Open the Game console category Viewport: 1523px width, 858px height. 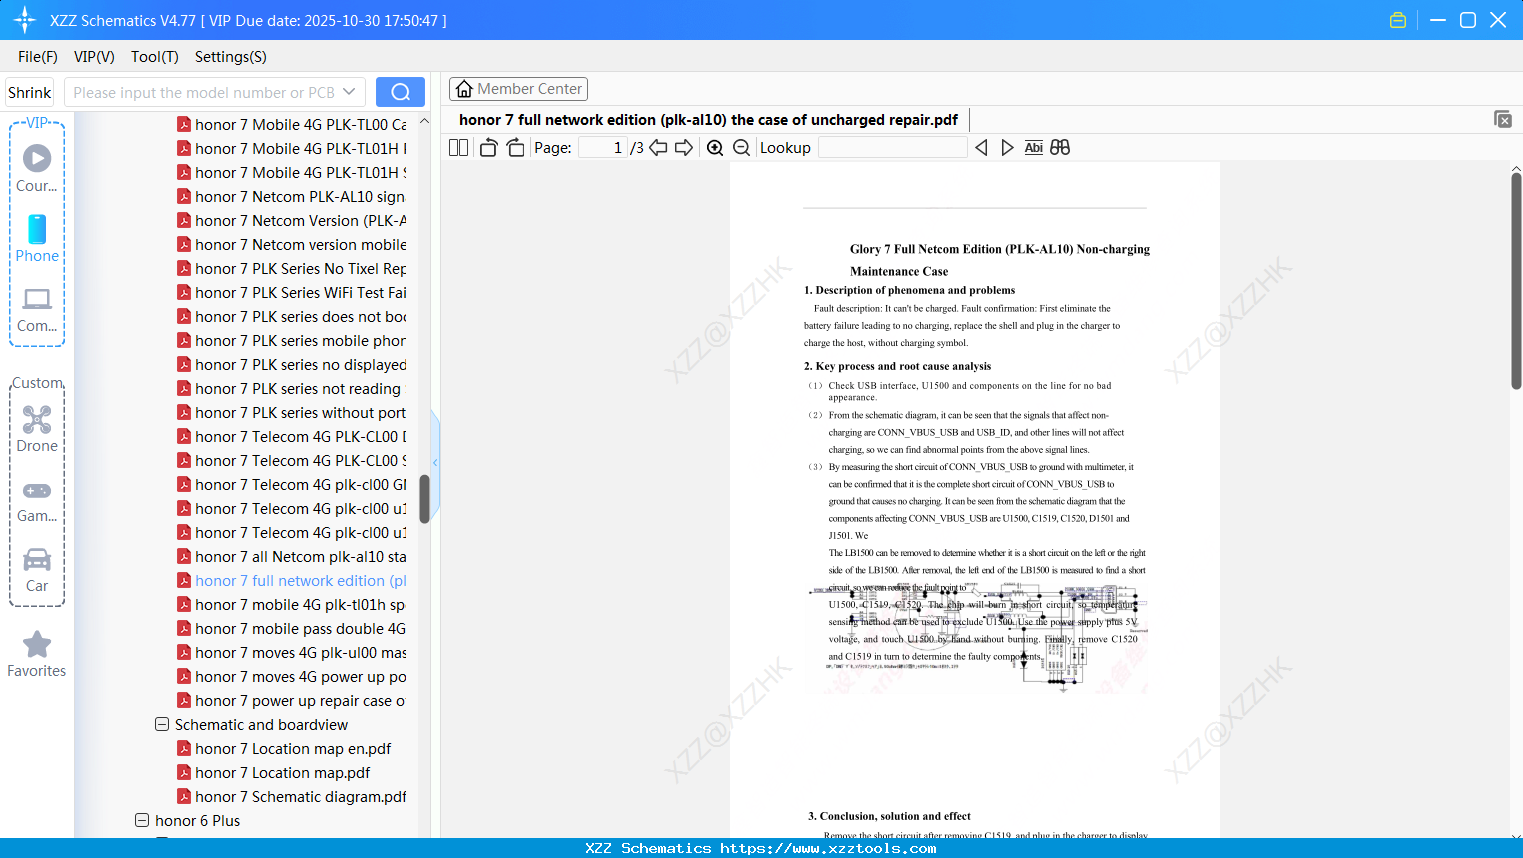[x=37, y=500]
